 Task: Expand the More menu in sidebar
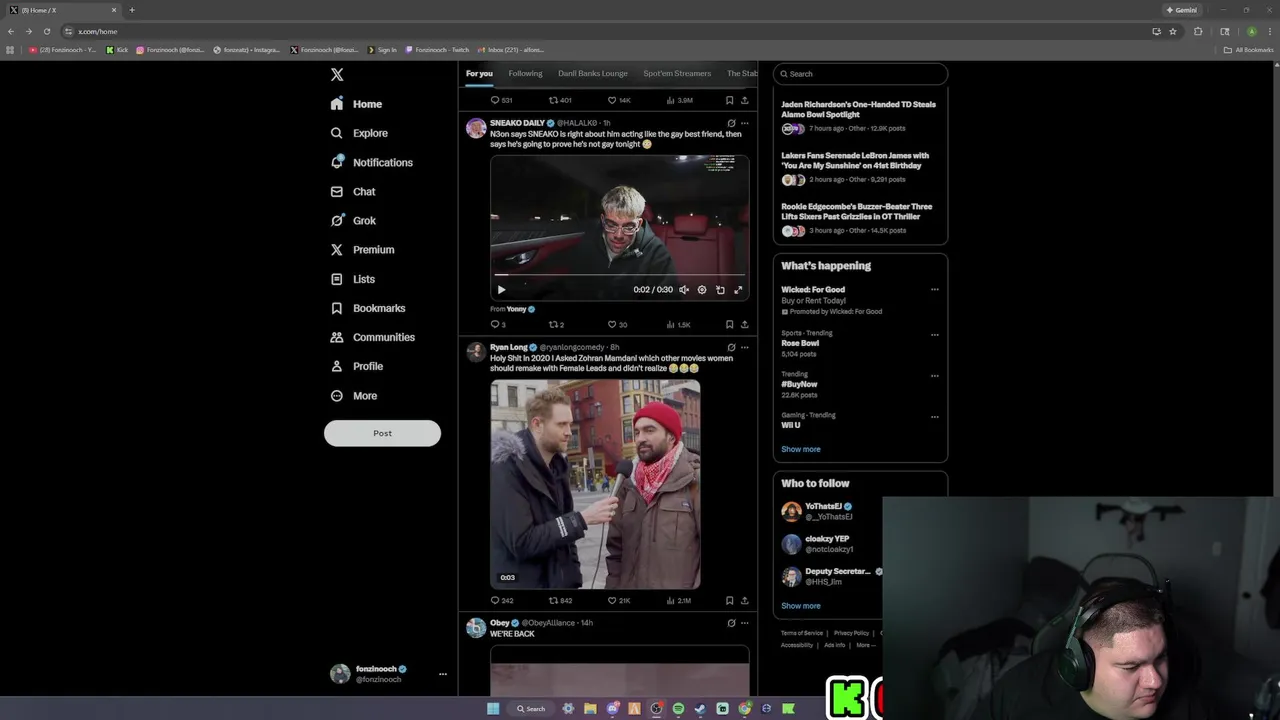[x=353, y=396]
